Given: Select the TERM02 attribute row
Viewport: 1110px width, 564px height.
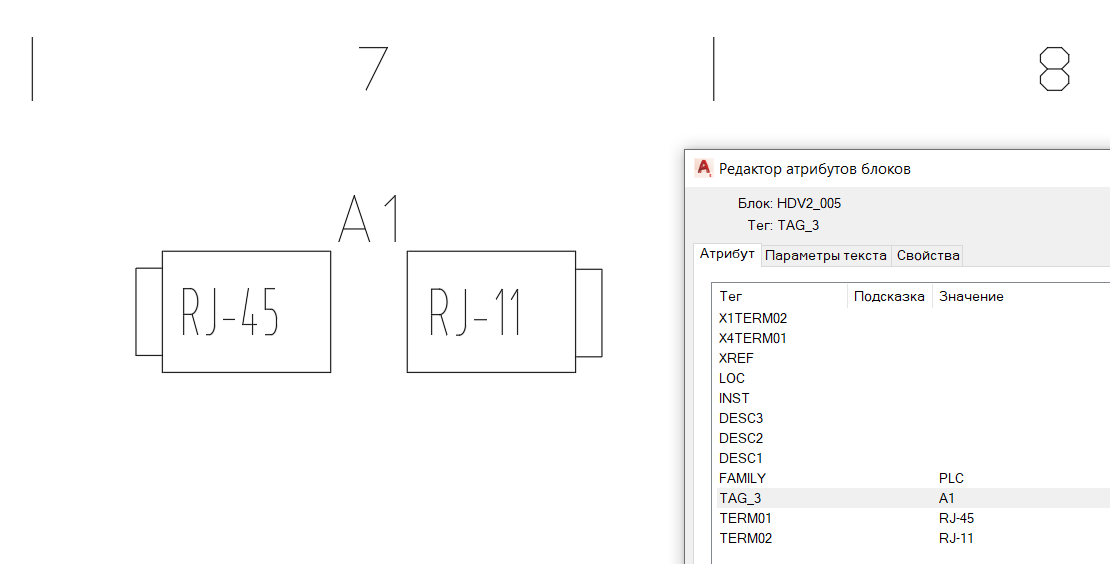Looking at the screenshot, I should coord(913,539).
